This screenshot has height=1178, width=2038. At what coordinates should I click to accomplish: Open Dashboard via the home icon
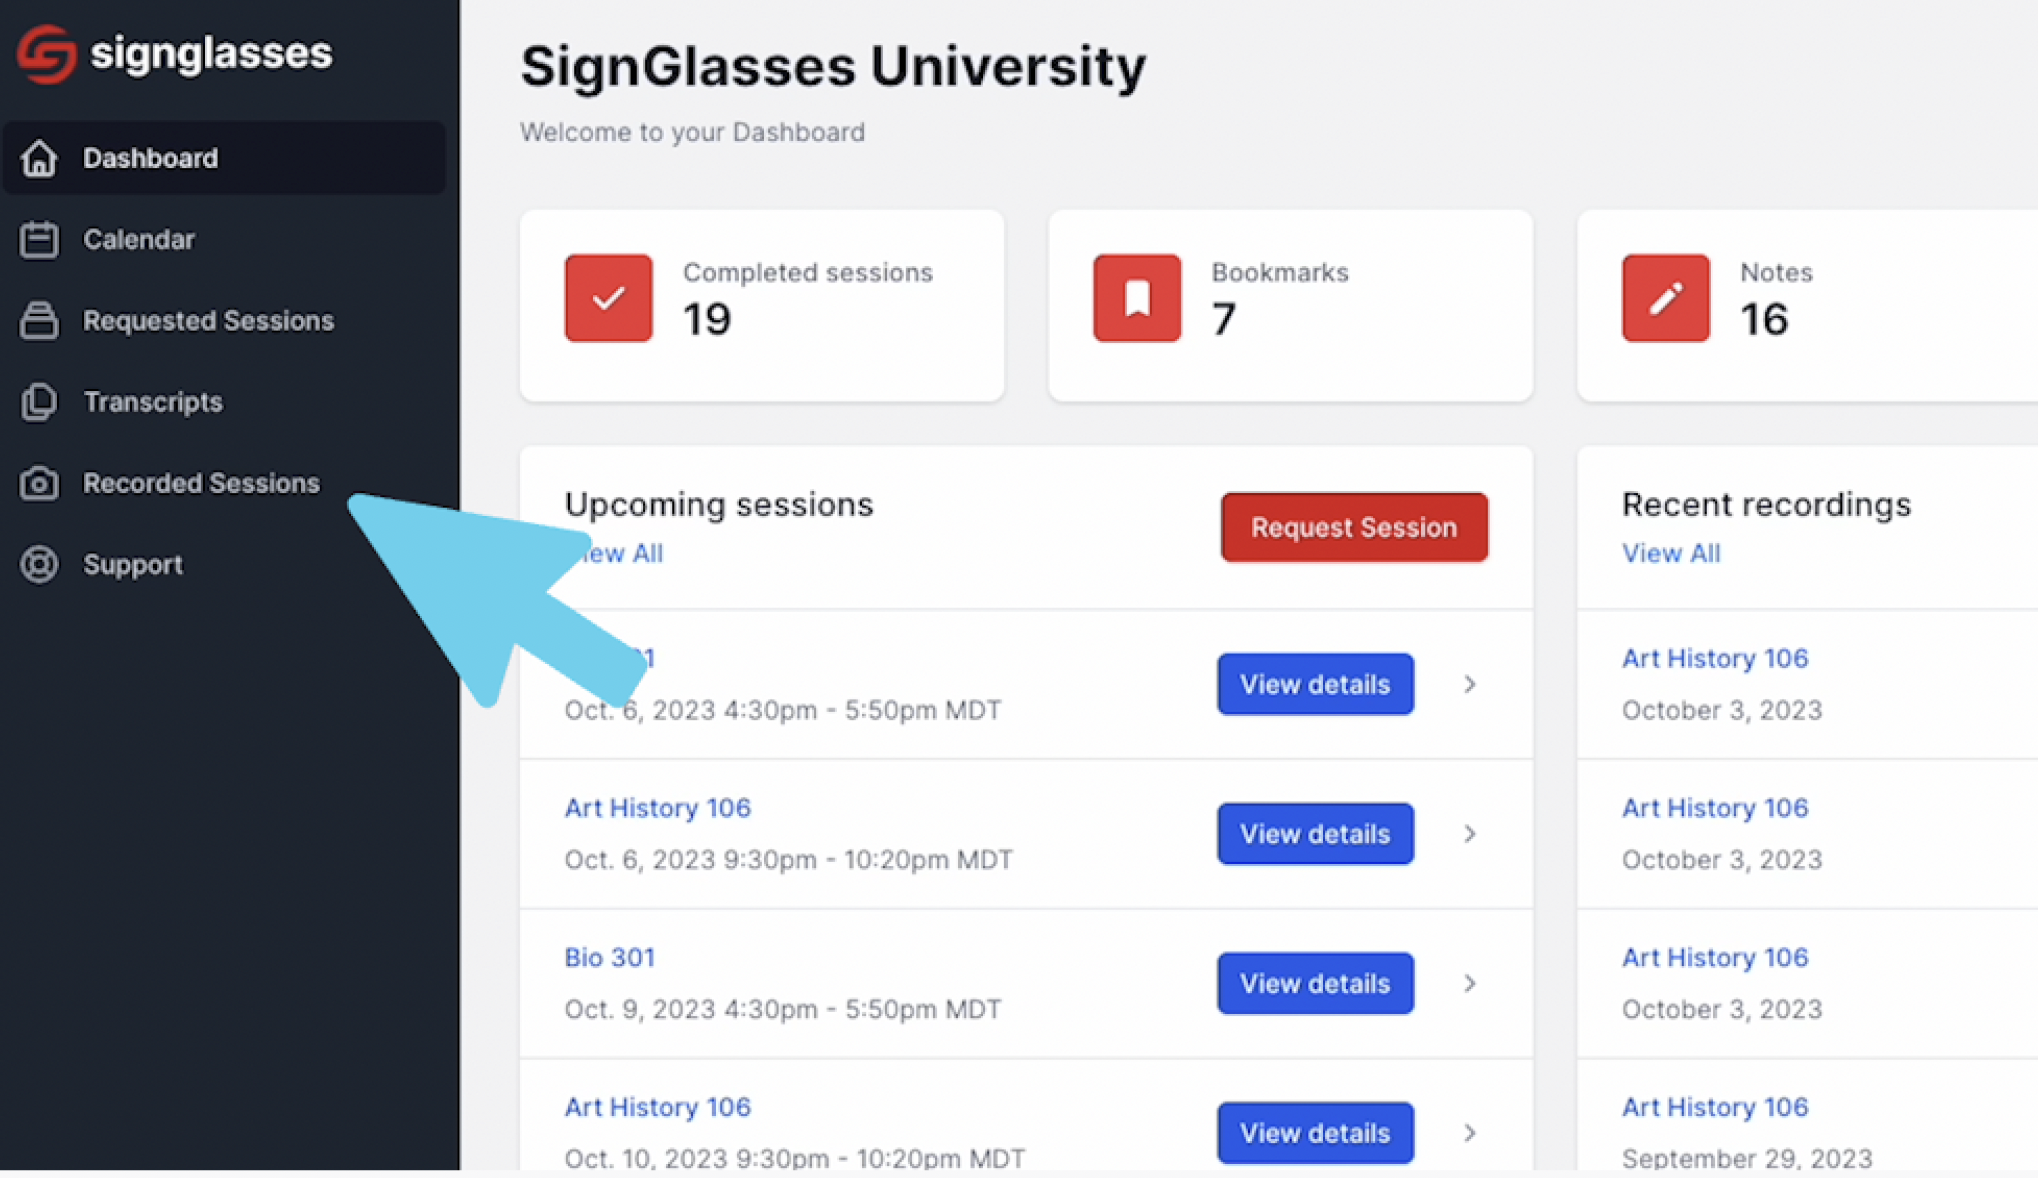(x=39, y=158)
